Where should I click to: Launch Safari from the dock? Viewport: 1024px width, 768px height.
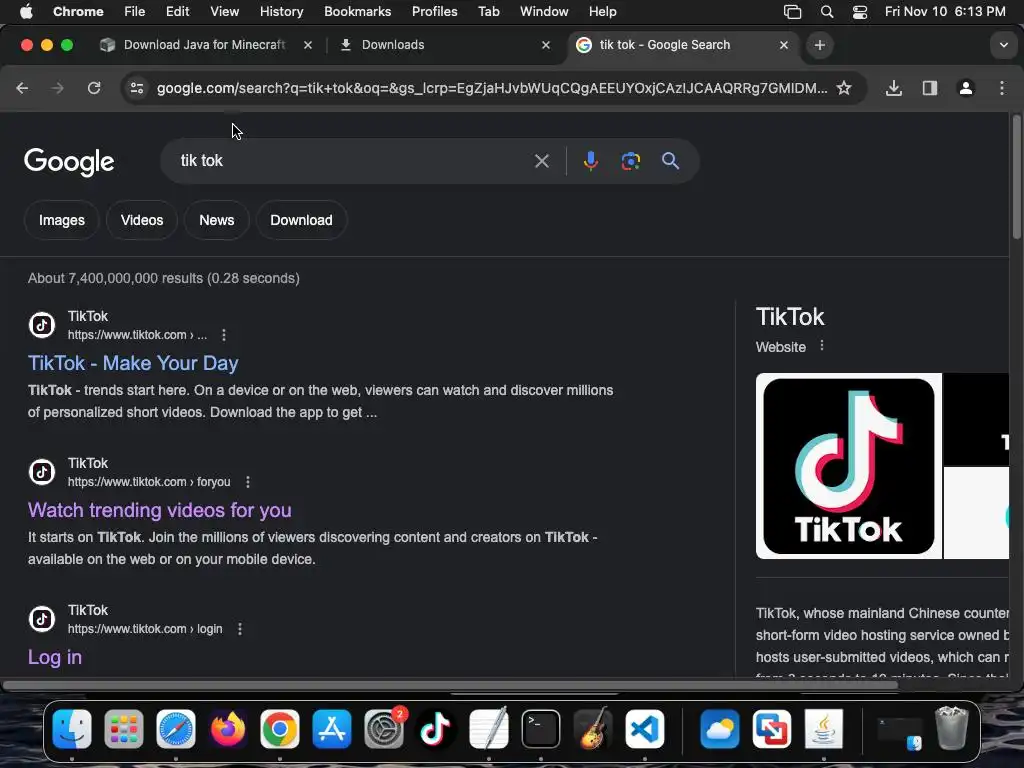point(176,729)
